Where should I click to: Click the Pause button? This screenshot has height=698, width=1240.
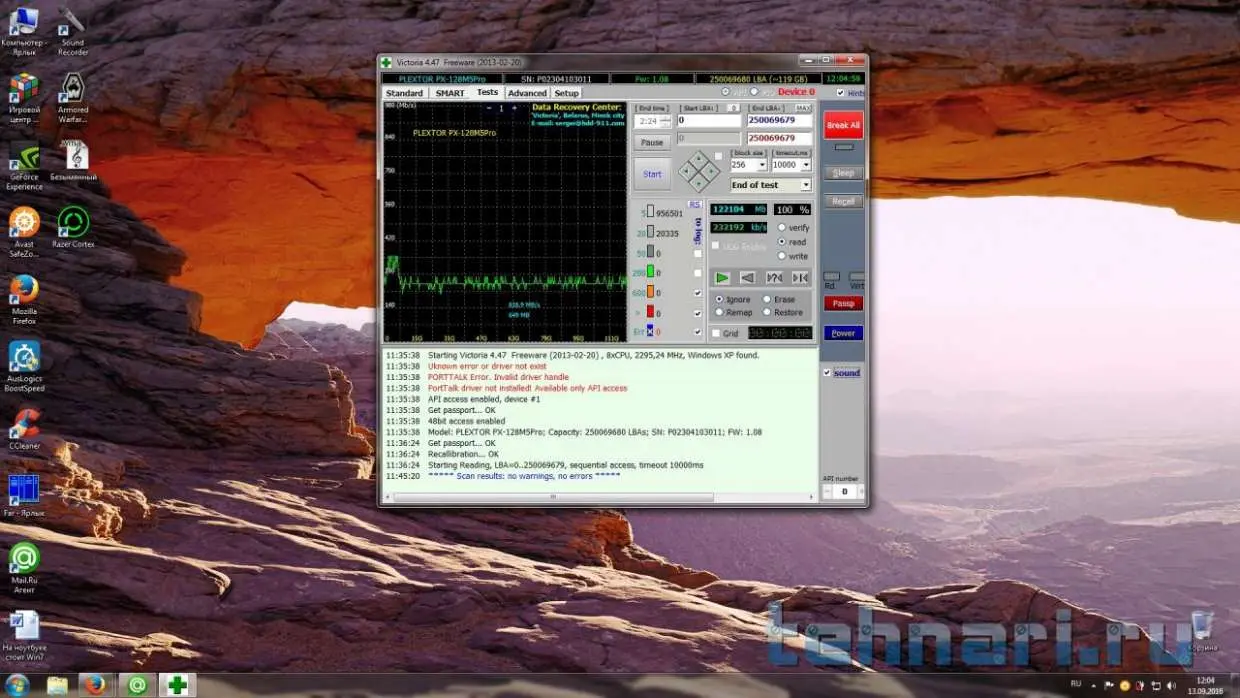(x=652, y=142)
